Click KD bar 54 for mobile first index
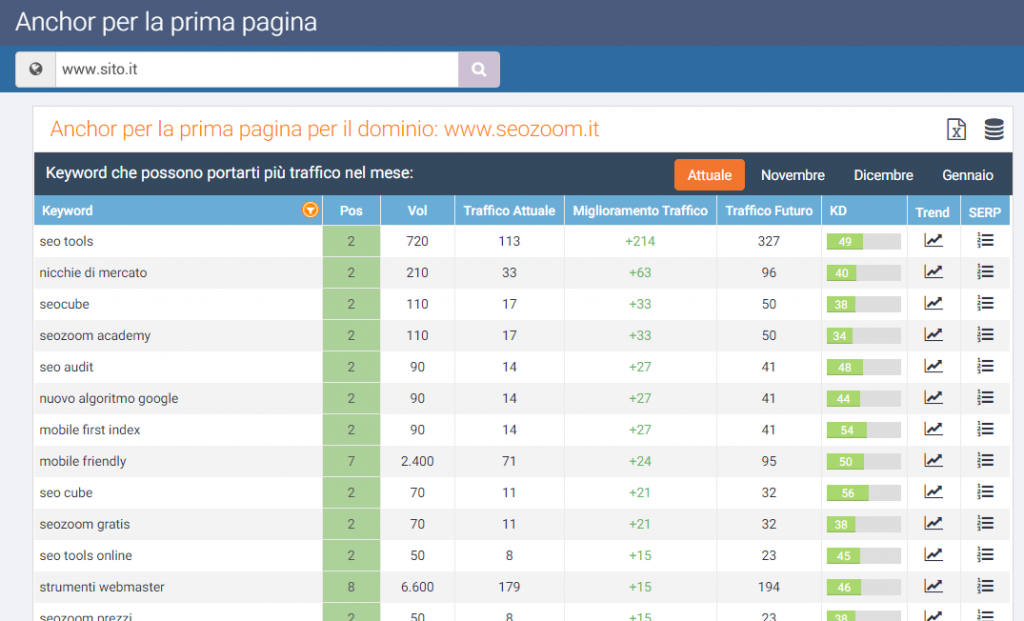 [x=863, y=430]
